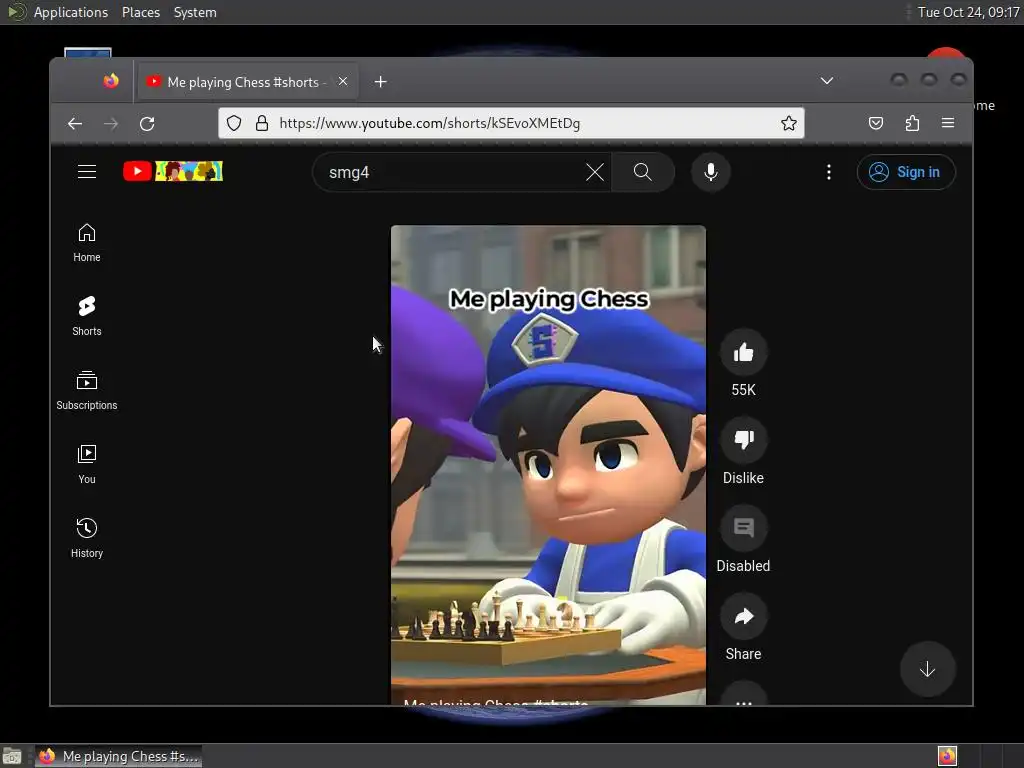
Task: Focus the URL address bar
Action: [x=511, y=123]
